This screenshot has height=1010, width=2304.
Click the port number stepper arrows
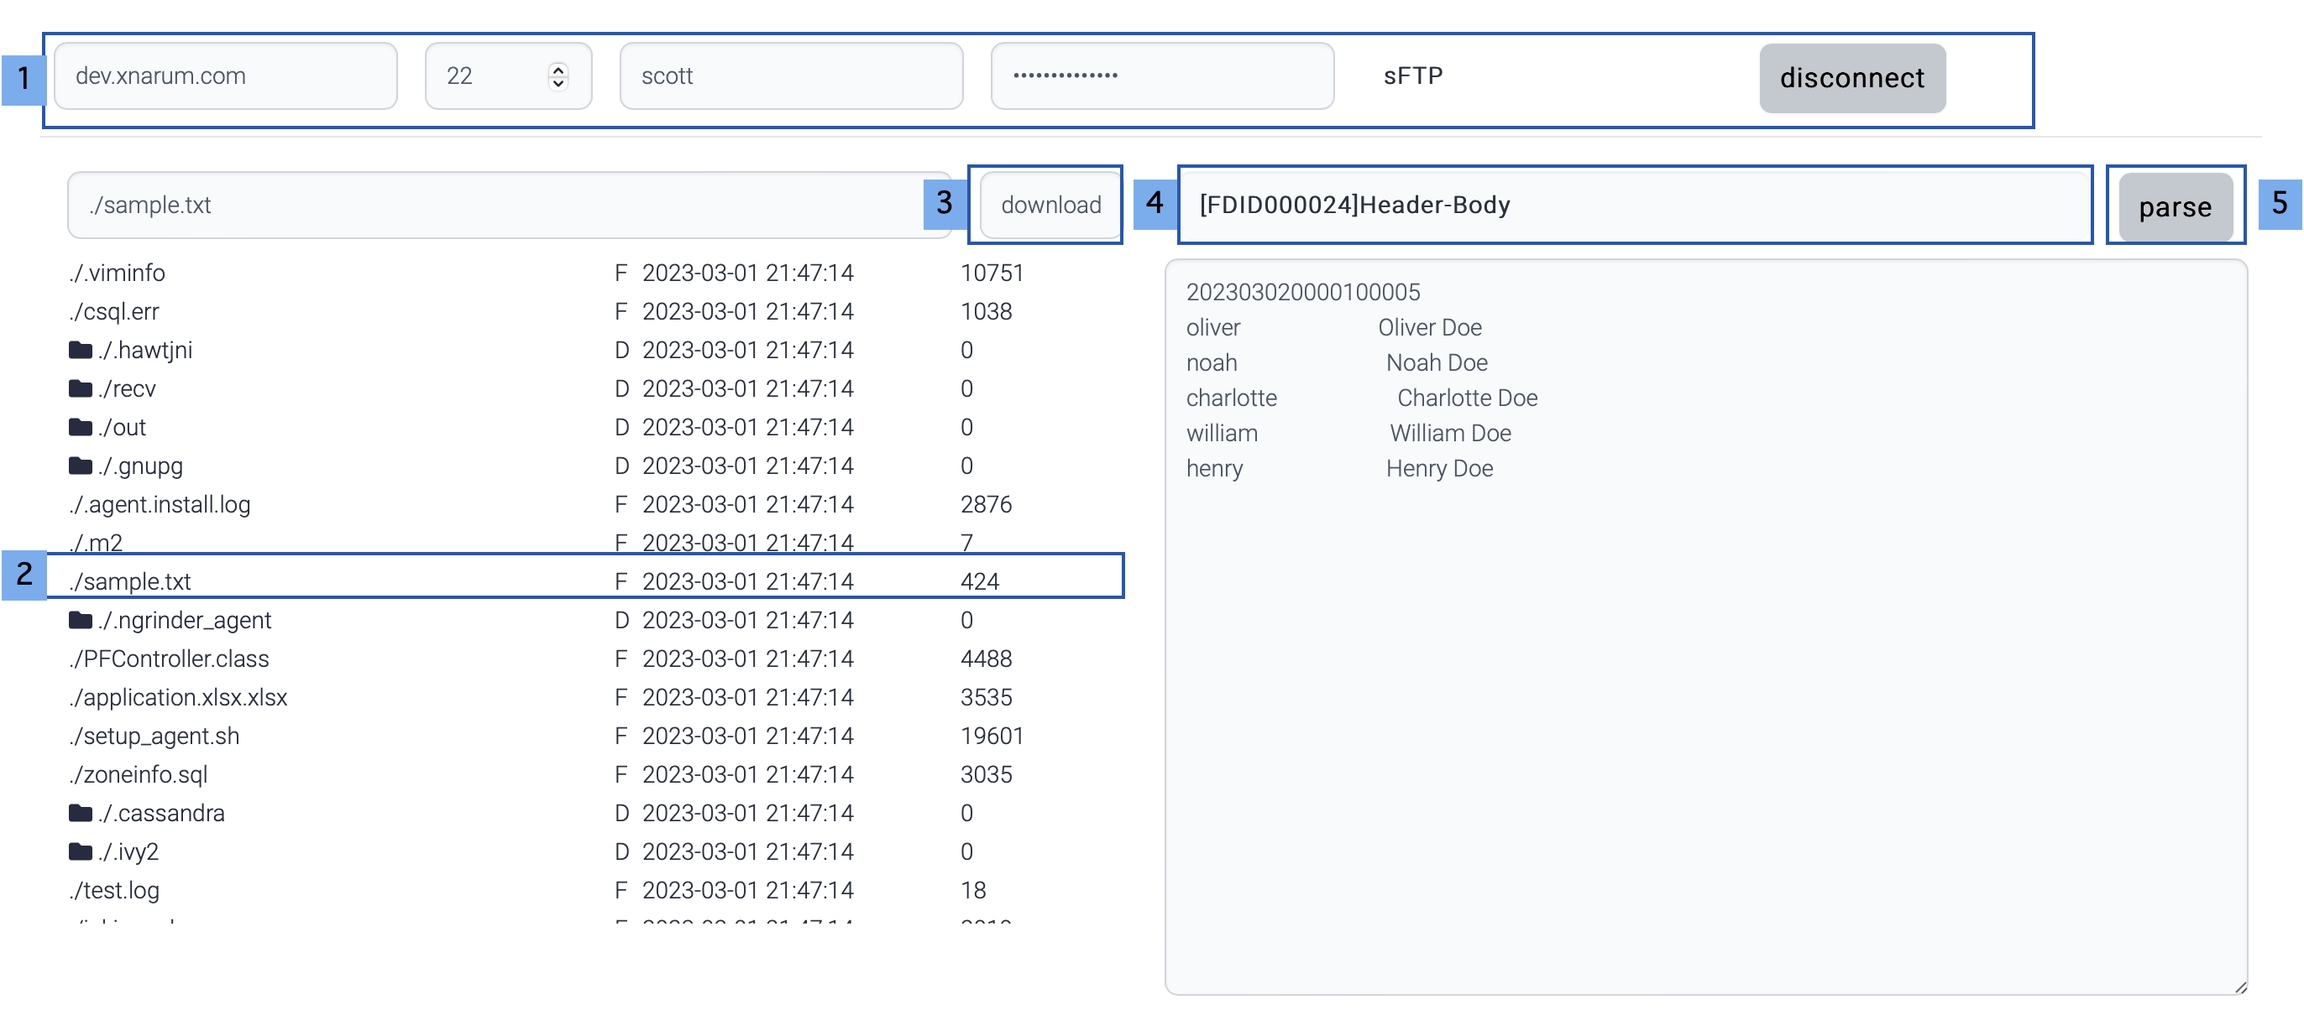558,76
